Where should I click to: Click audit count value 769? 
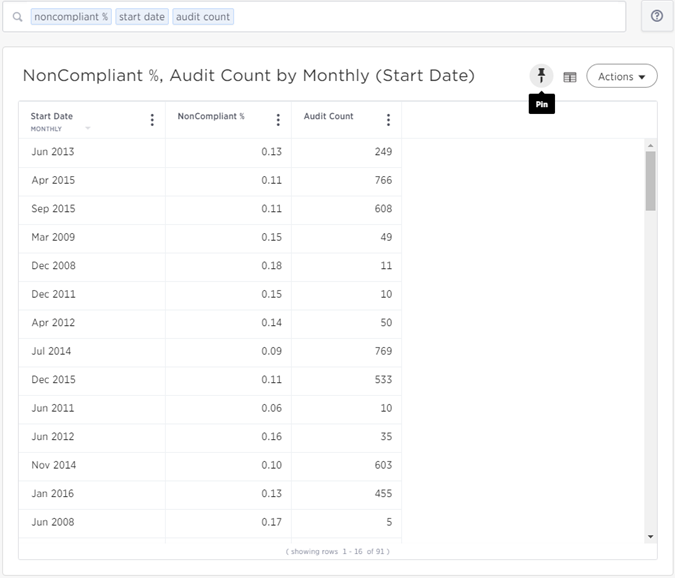383,351
